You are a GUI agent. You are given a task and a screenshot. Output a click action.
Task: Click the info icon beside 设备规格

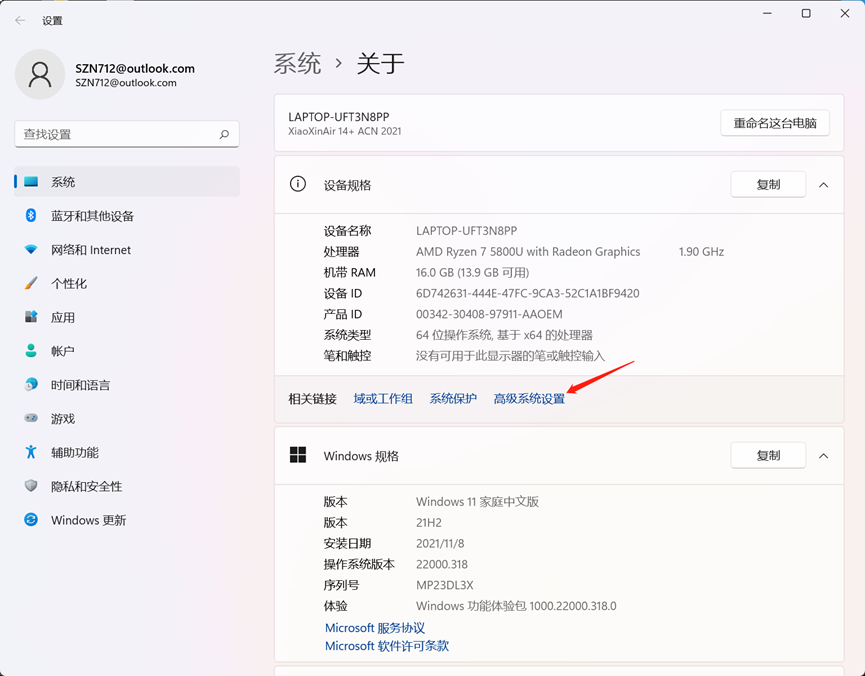(x=298, y=184)
